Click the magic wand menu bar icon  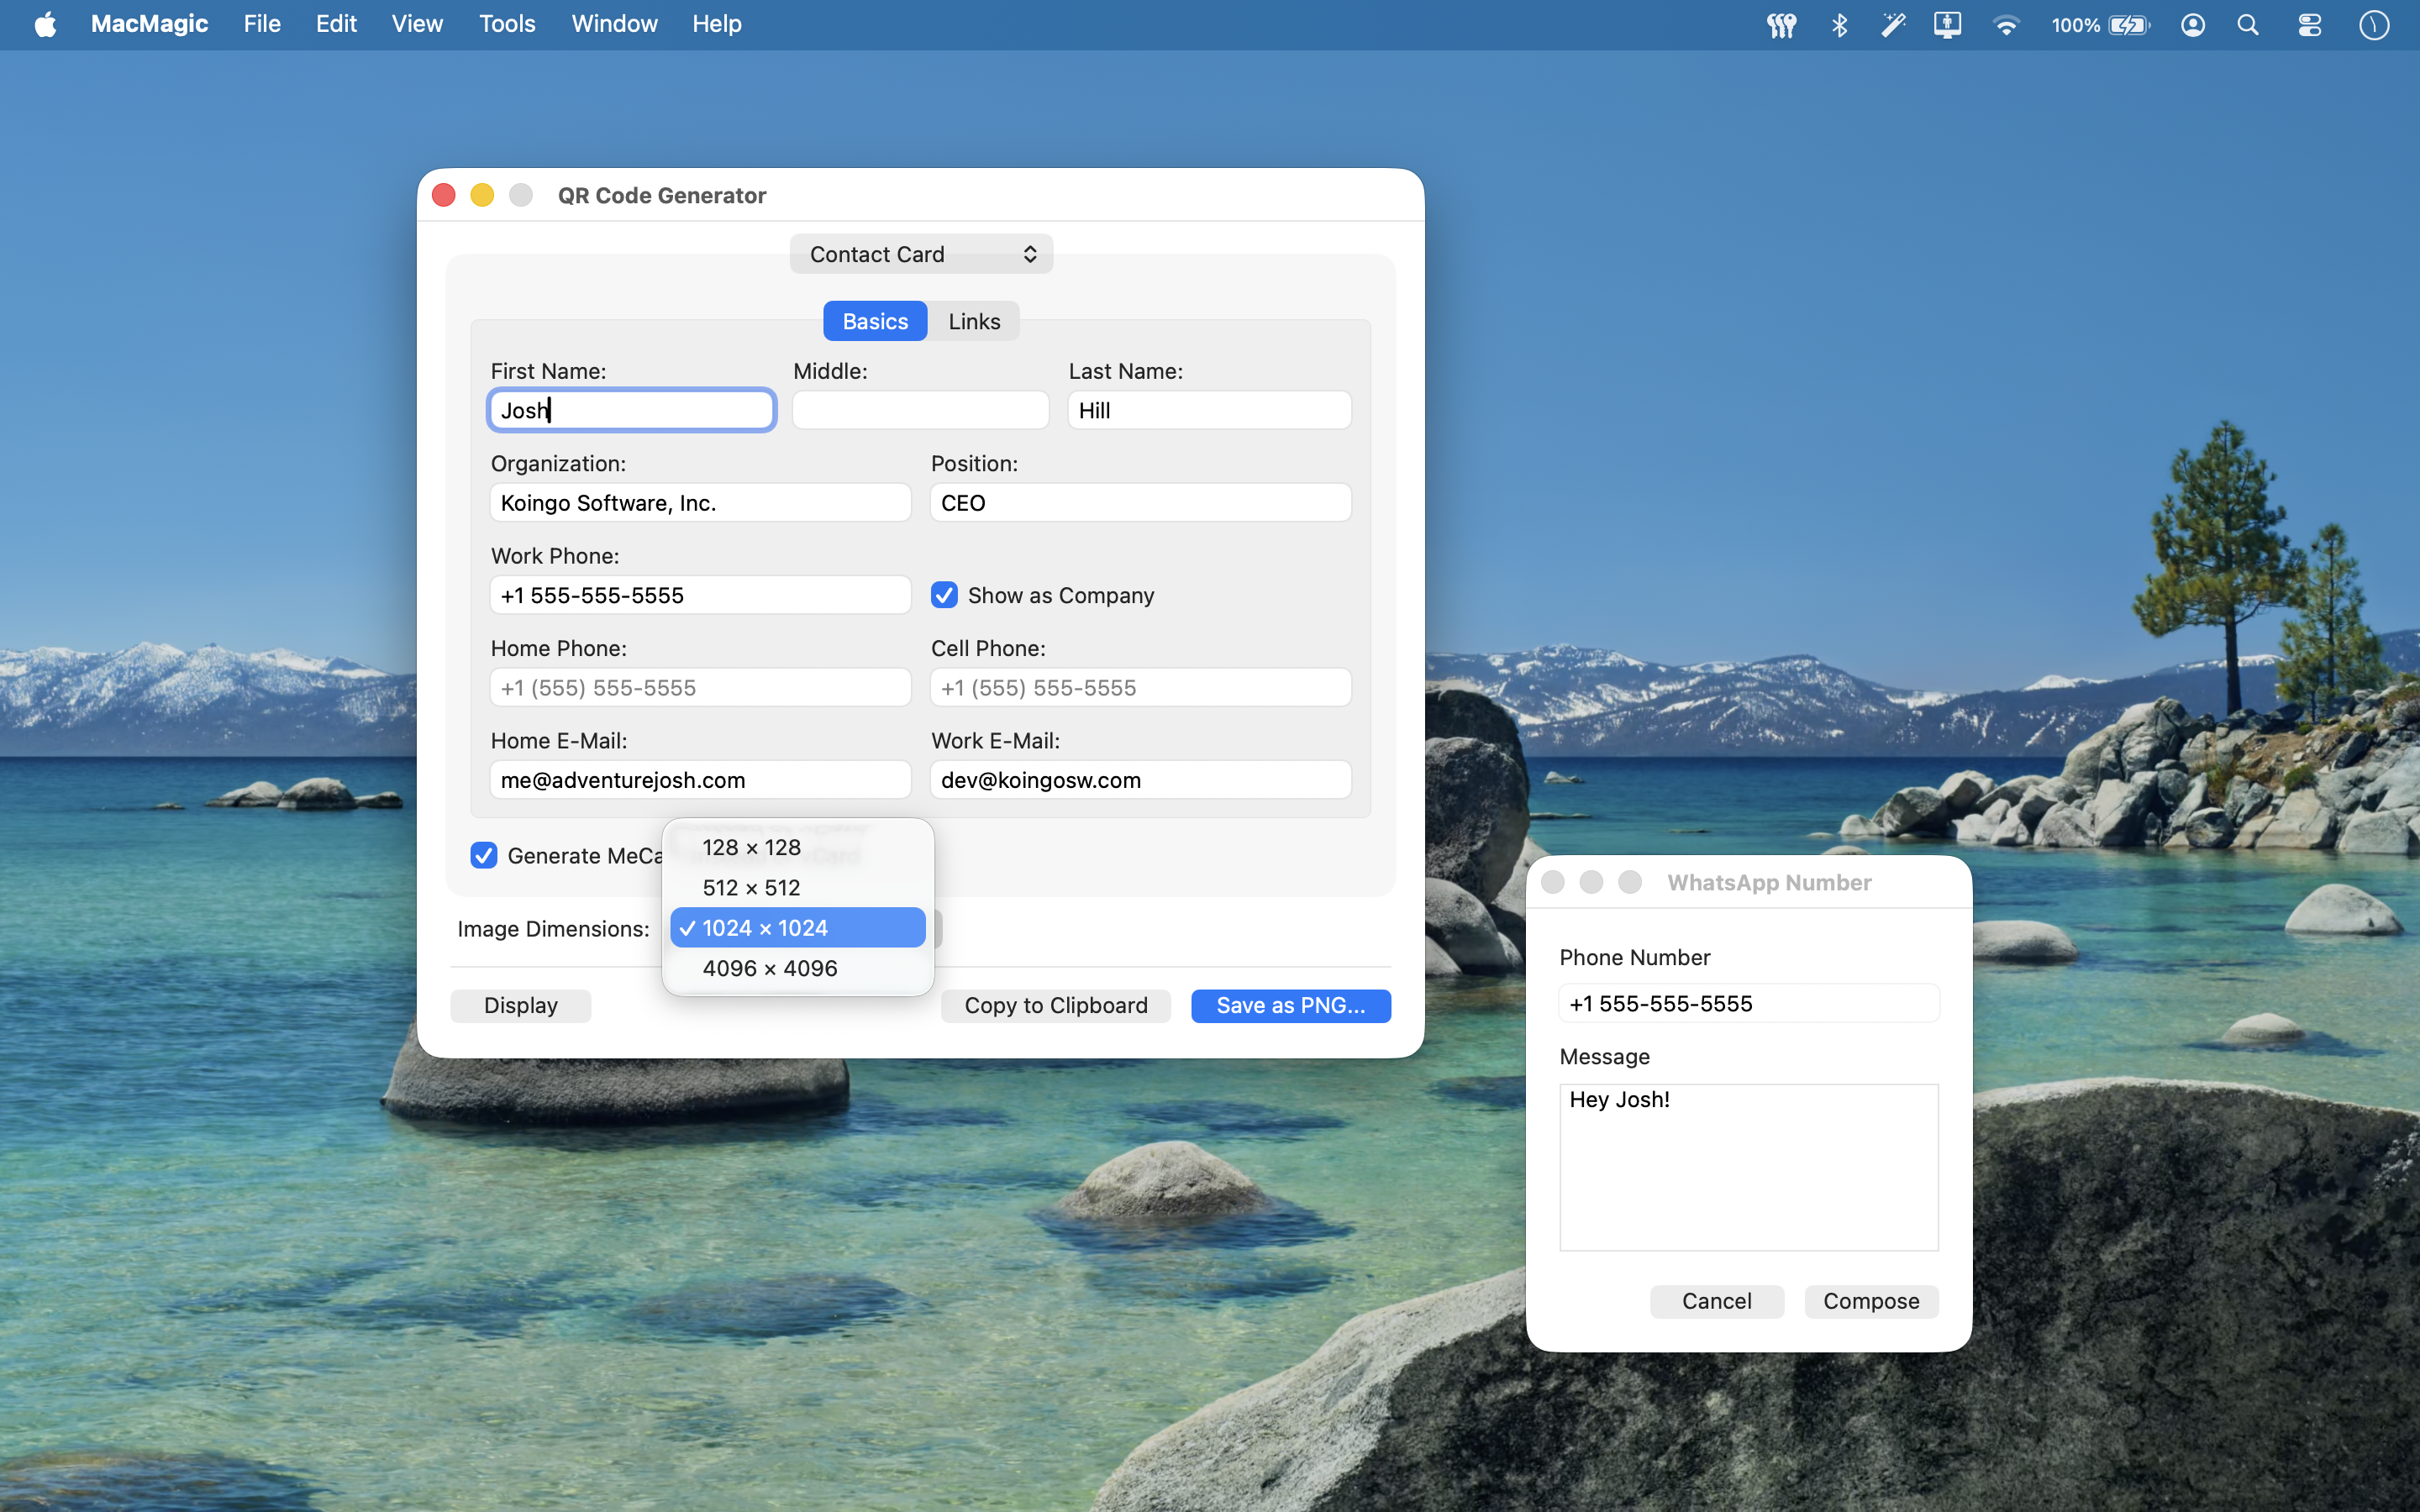[1893, 25]
